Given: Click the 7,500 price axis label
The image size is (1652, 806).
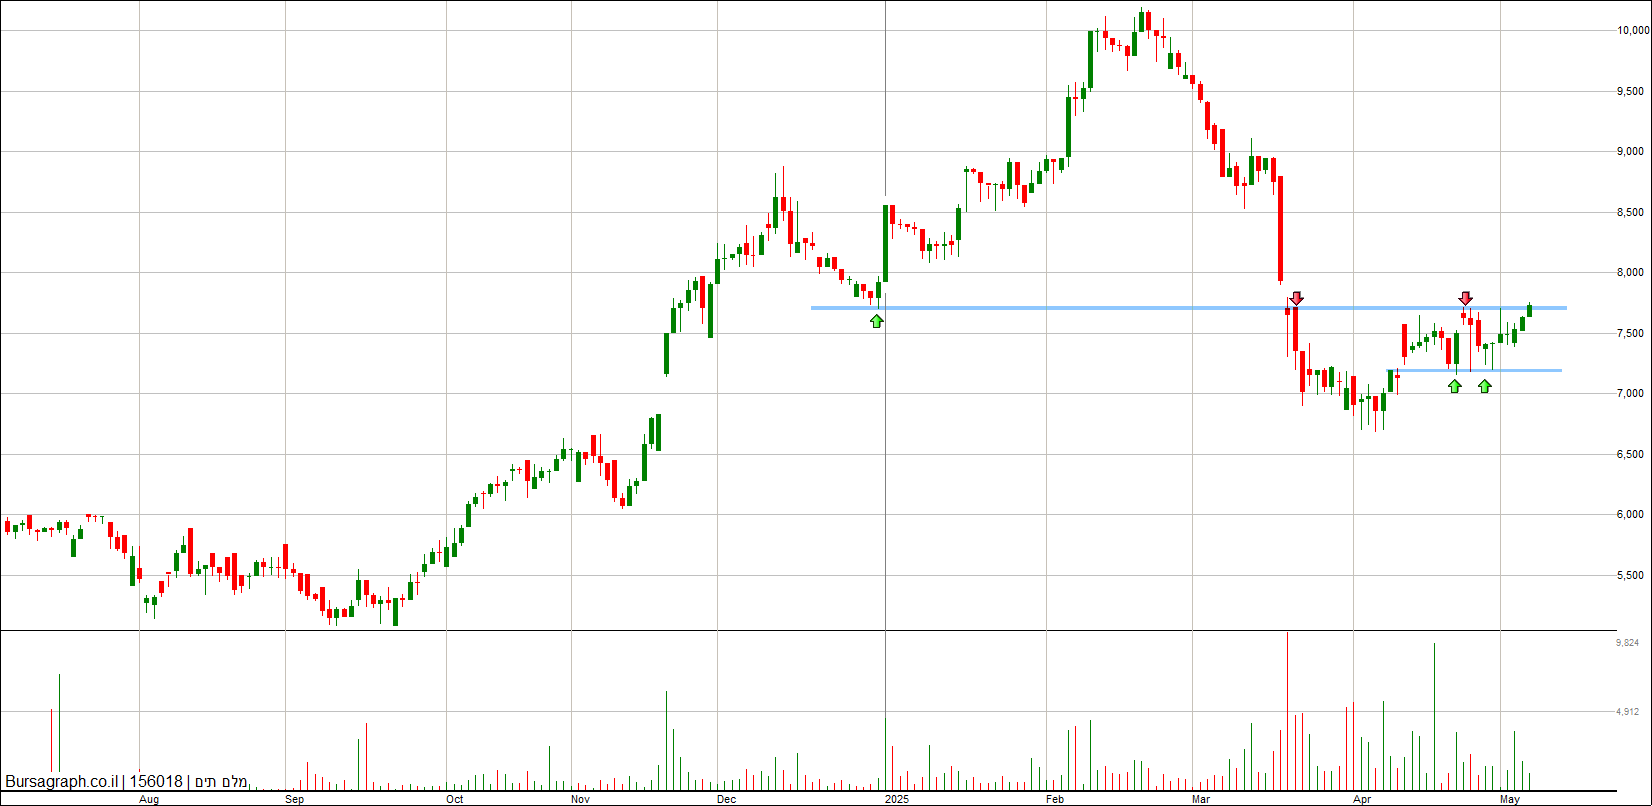Looking at the screenshot, I should tap(1630, 333).
